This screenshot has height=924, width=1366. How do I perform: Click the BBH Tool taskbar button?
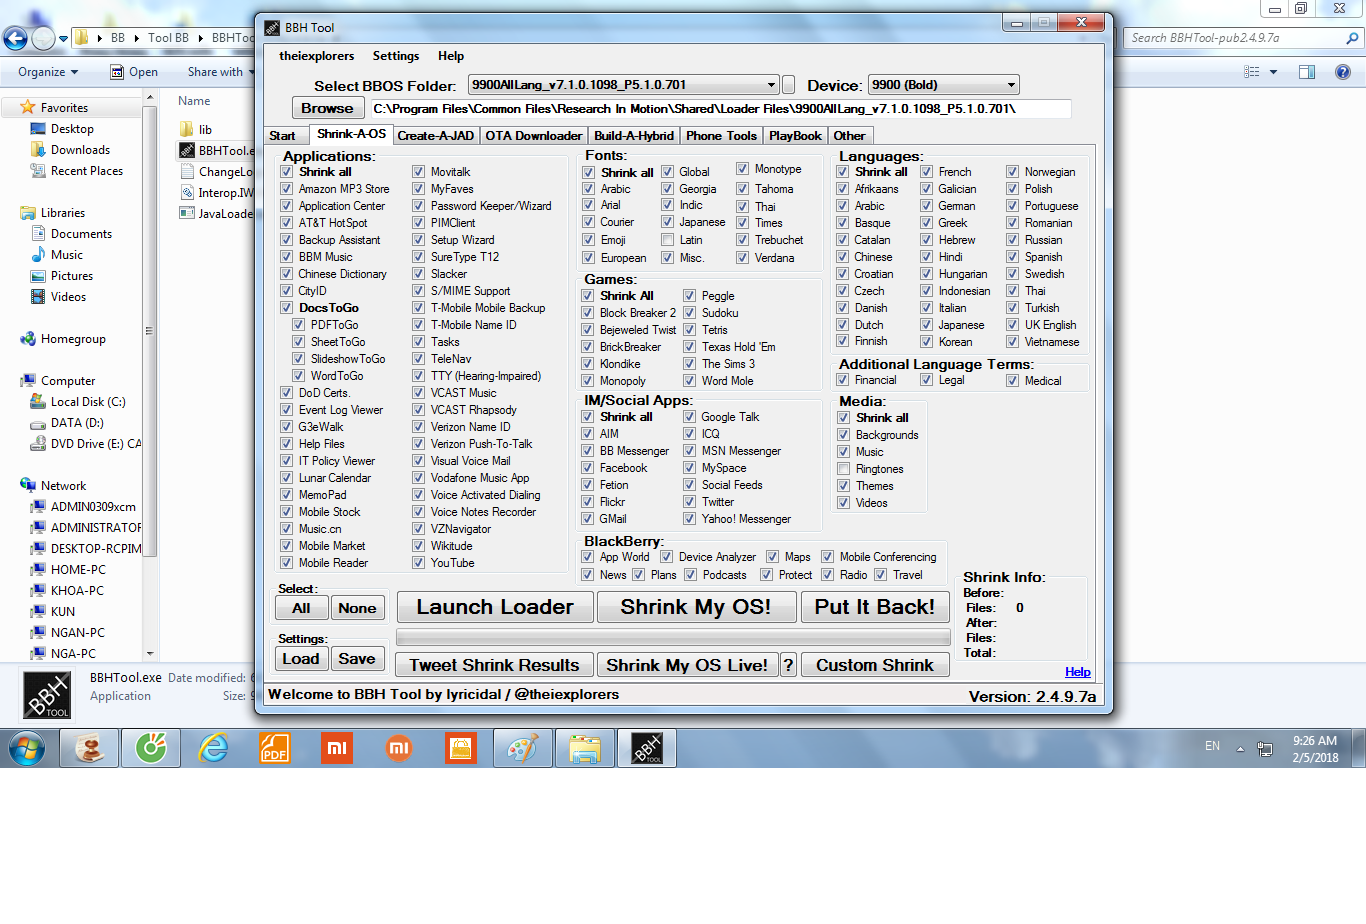(x=647, y=748)
